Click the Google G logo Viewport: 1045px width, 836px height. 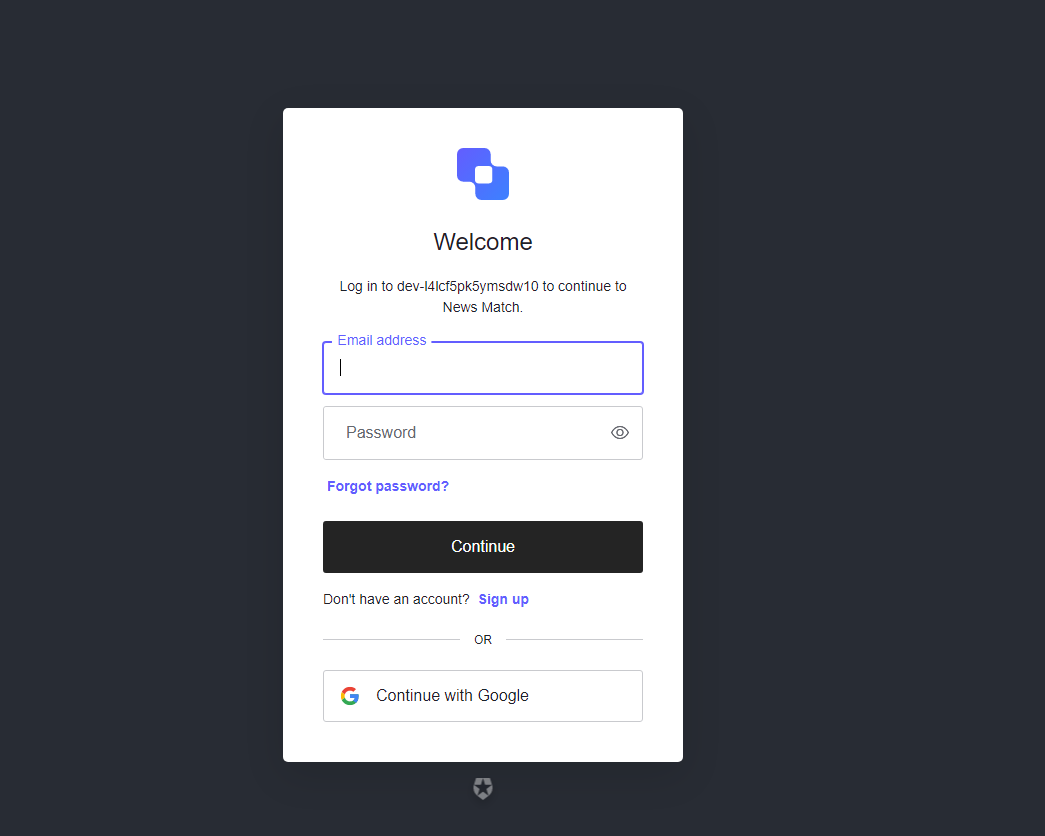pyautogui.click(x=350, y=696)
